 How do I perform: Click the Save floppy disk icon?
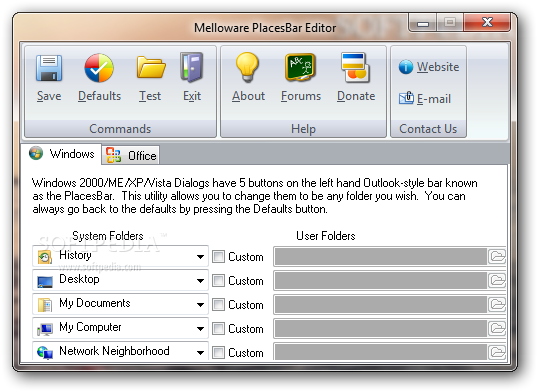(x=49, y=68)
